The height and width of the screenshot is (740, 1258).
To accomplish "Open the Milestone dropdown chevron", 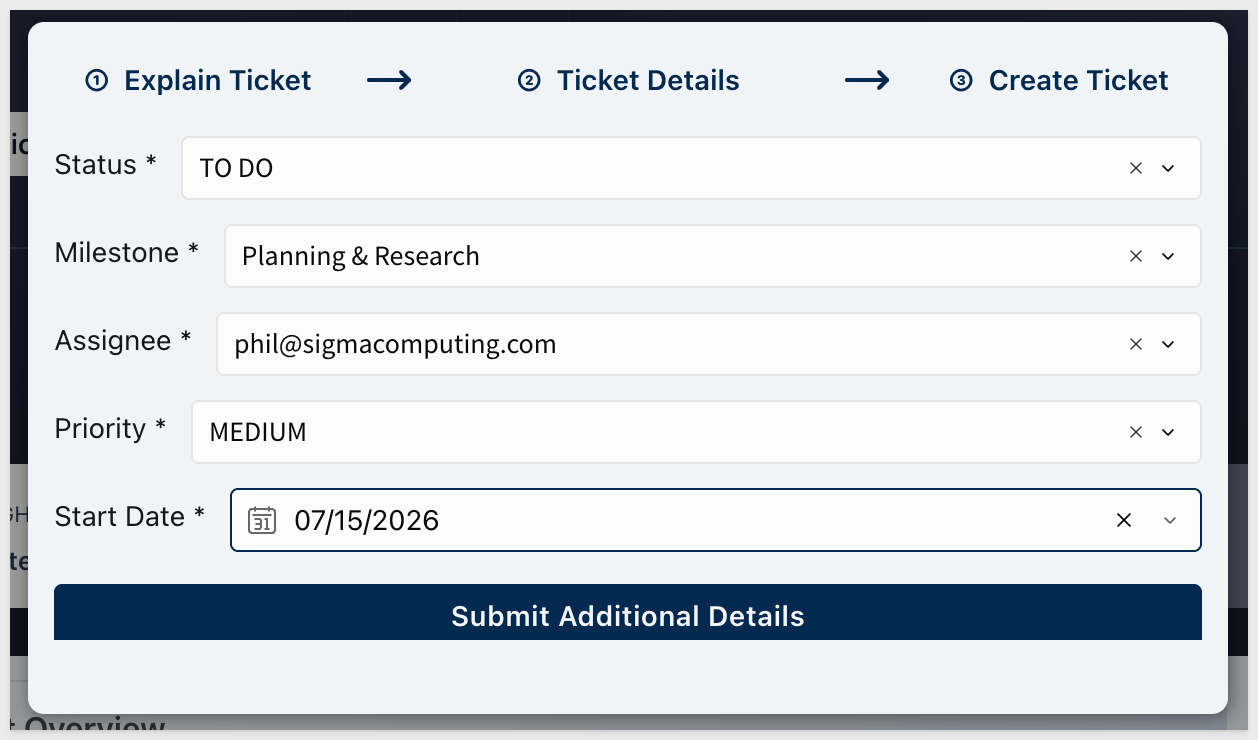I will (1168, 256).
